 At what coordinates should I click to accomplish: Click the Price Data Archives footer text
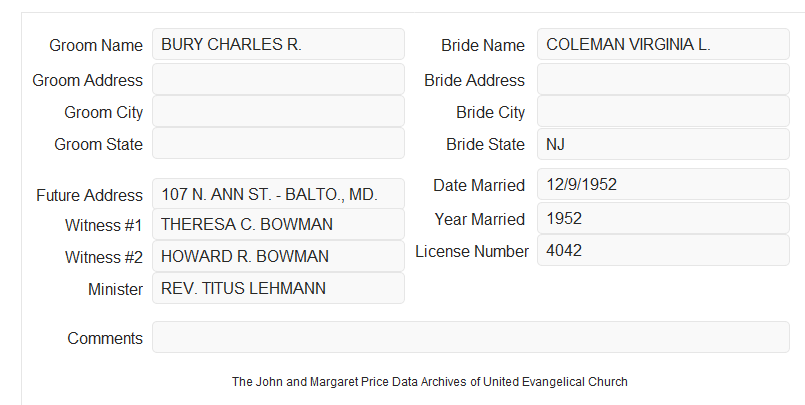coord(429,382)
